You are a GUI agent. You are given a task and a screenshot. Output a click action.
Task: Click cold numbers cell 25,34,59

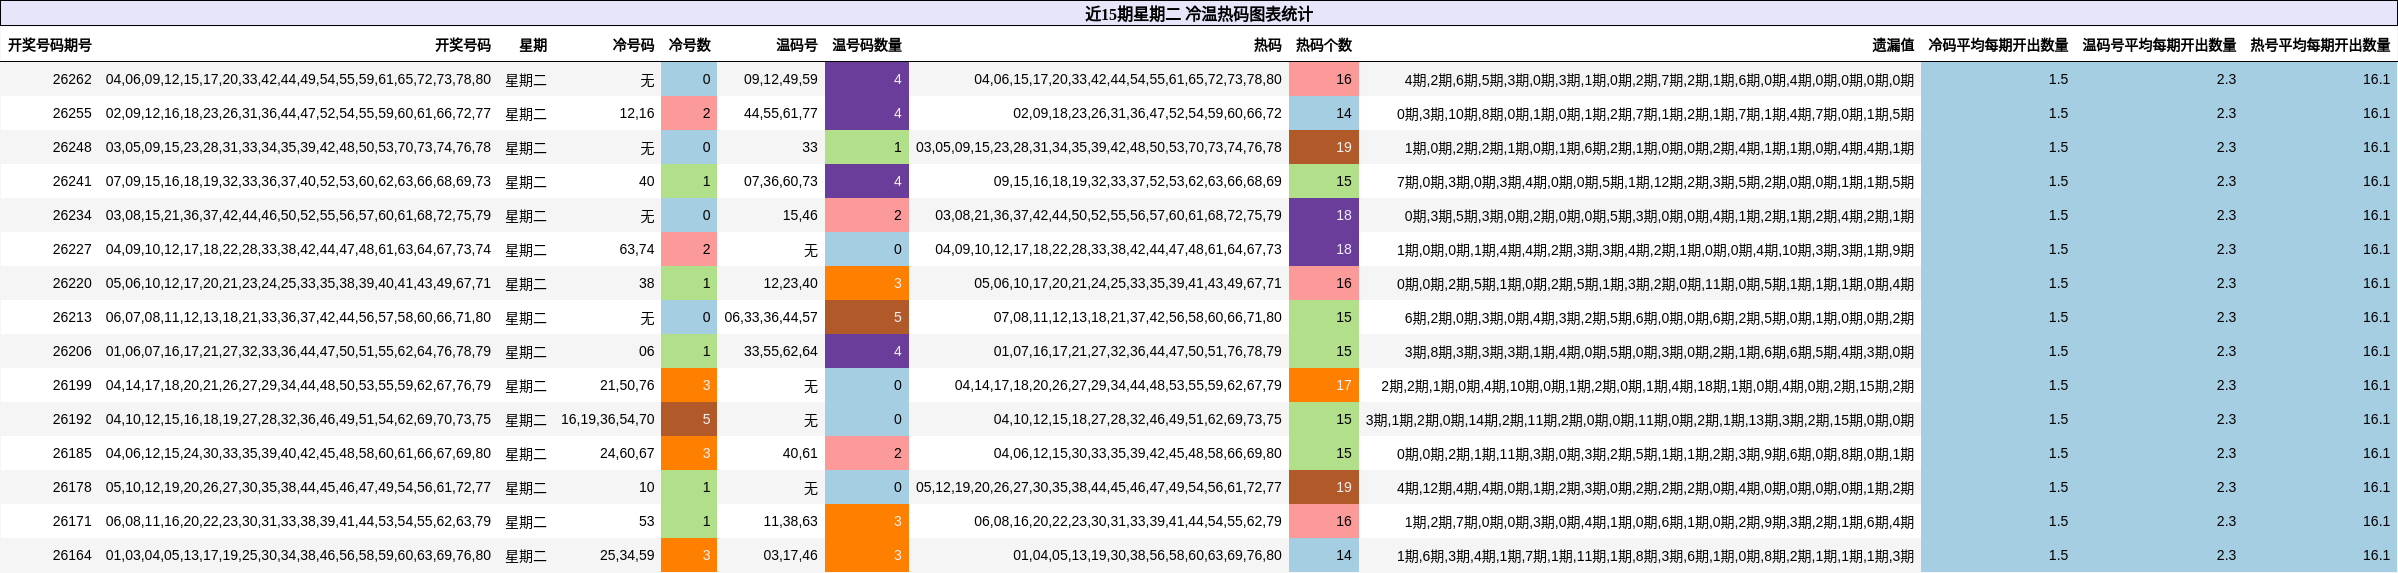tap(628, 555)
